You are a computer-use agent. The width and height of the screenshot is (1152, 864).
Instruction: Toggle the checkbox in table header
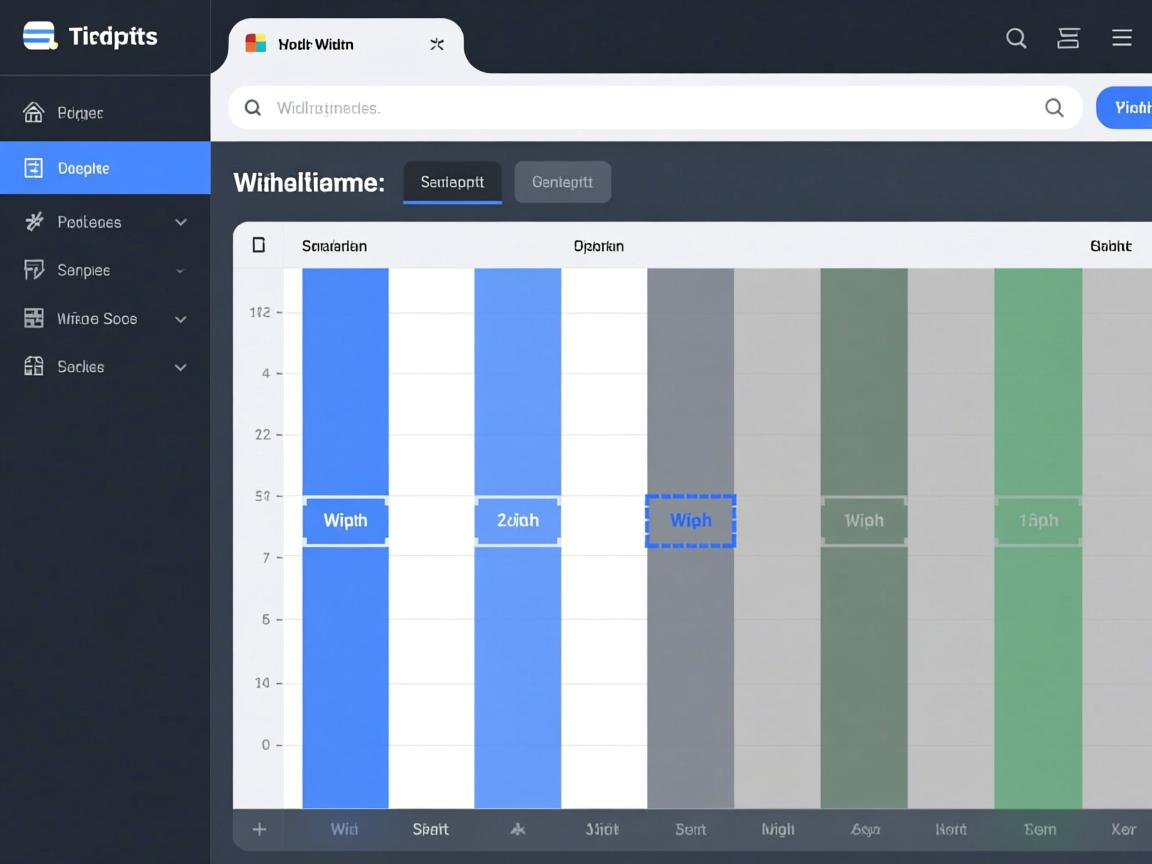point(259,245)
